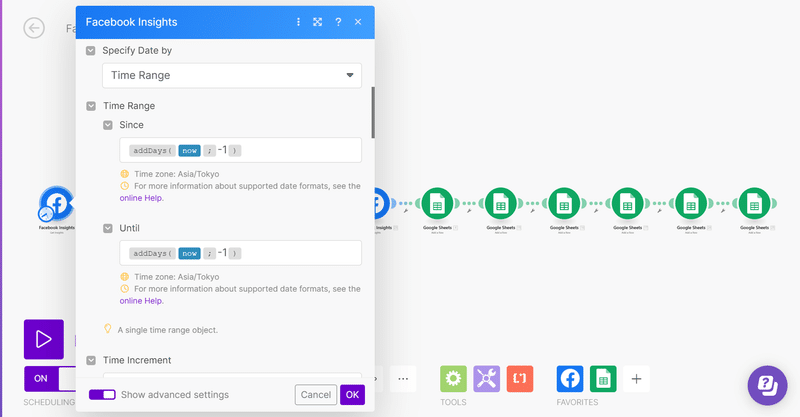This screenshot has height=417, width=800.
Task: Go back with the arrow button
Action: click(34, 28)
